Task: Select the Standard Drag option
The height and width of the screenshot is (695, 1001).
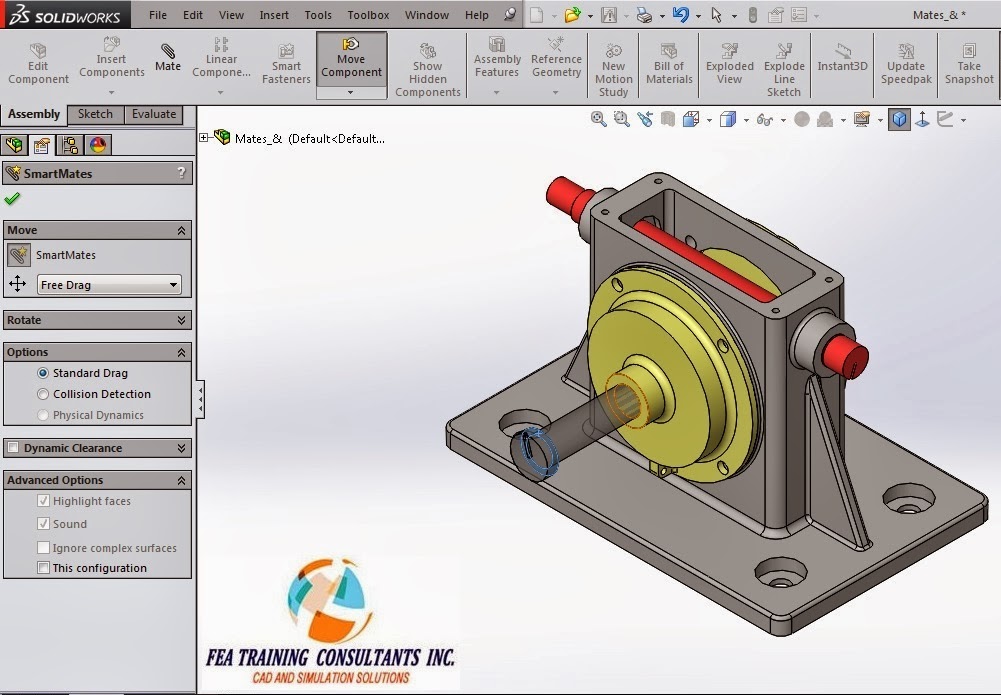Action: tap(43, 373)
